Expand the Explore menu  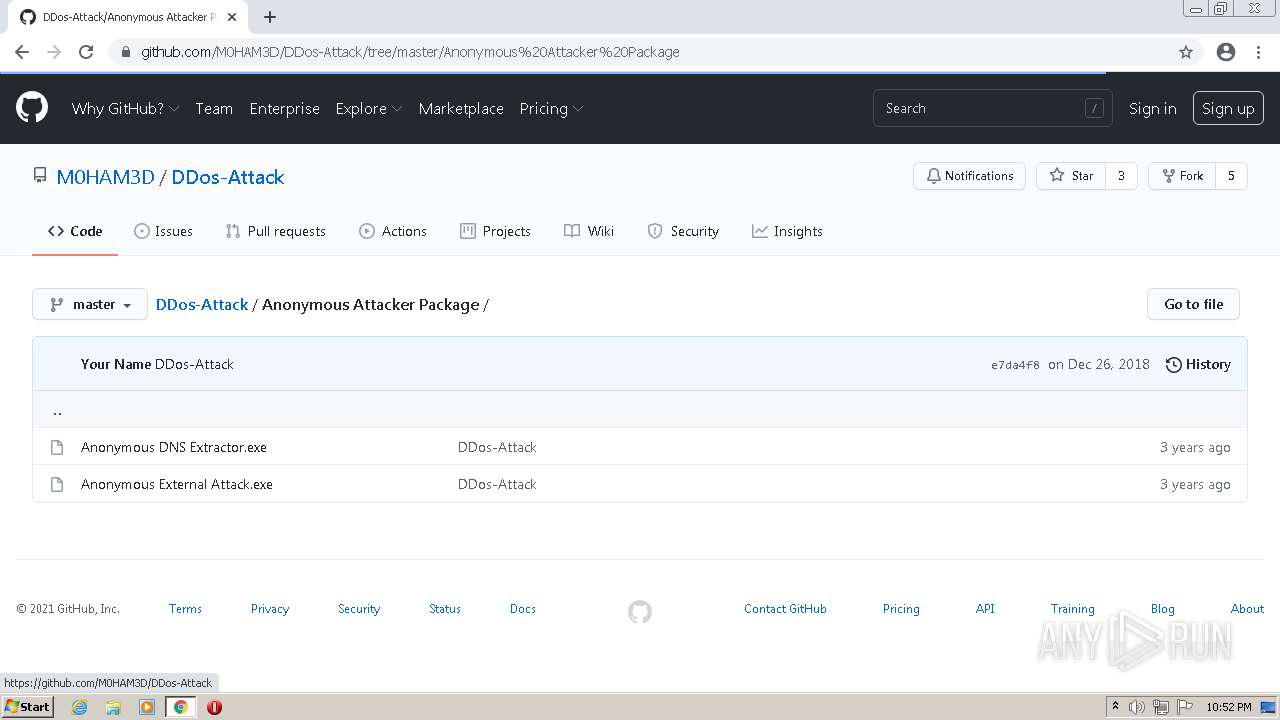coord(369,108)
